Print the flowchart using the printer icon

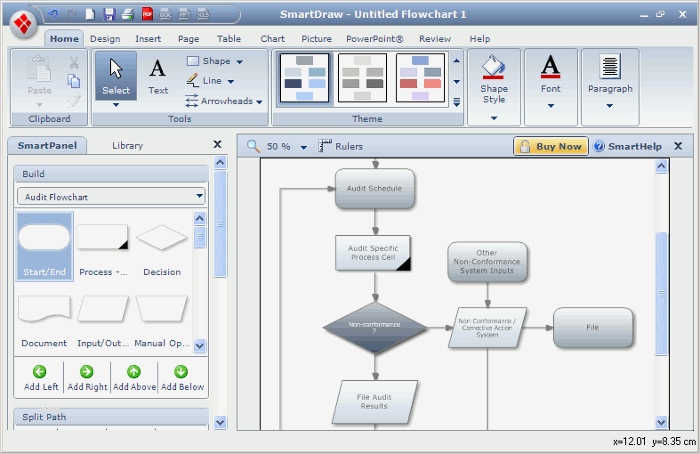pos(128,14)
